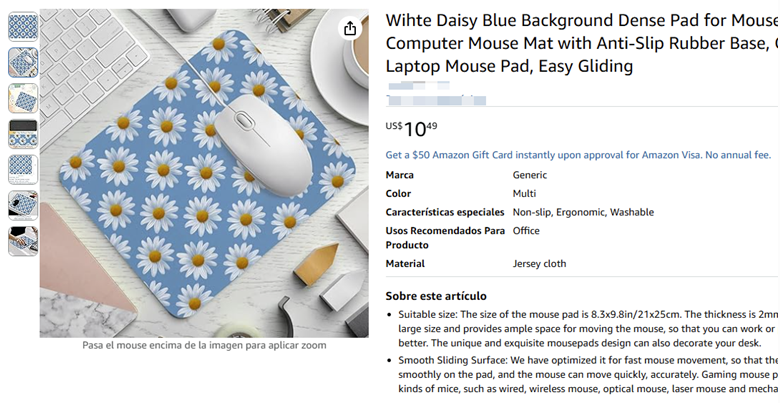Click the share icon on product image
This screenshot has width=780, height=403.
point(350,29)
